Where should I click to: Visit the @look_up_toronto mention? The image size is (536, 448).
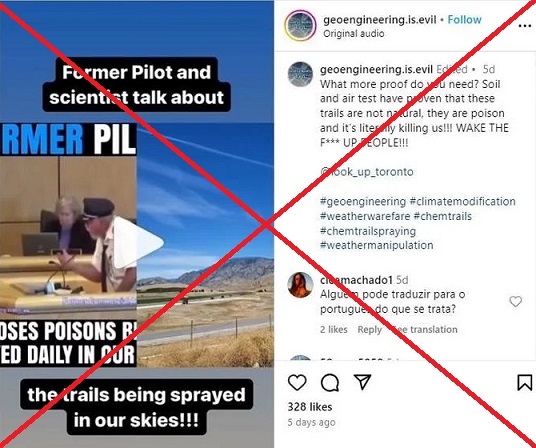(x=367, y=172)
